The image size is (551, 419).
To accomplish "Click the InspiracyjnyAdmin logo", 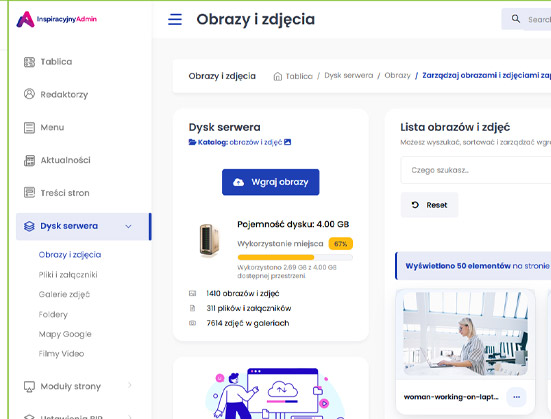I will (x=57, y=19).
